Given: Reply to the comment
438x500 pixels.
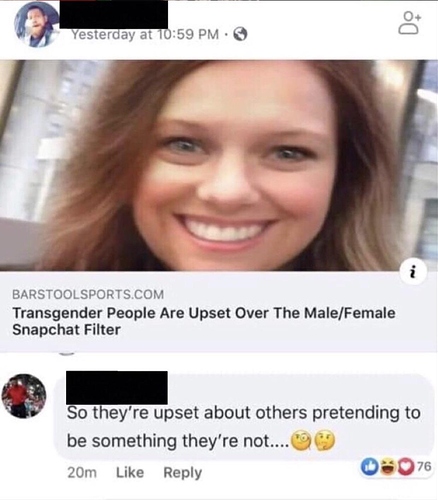Looking at the screenshot, I should click(182, 473).
